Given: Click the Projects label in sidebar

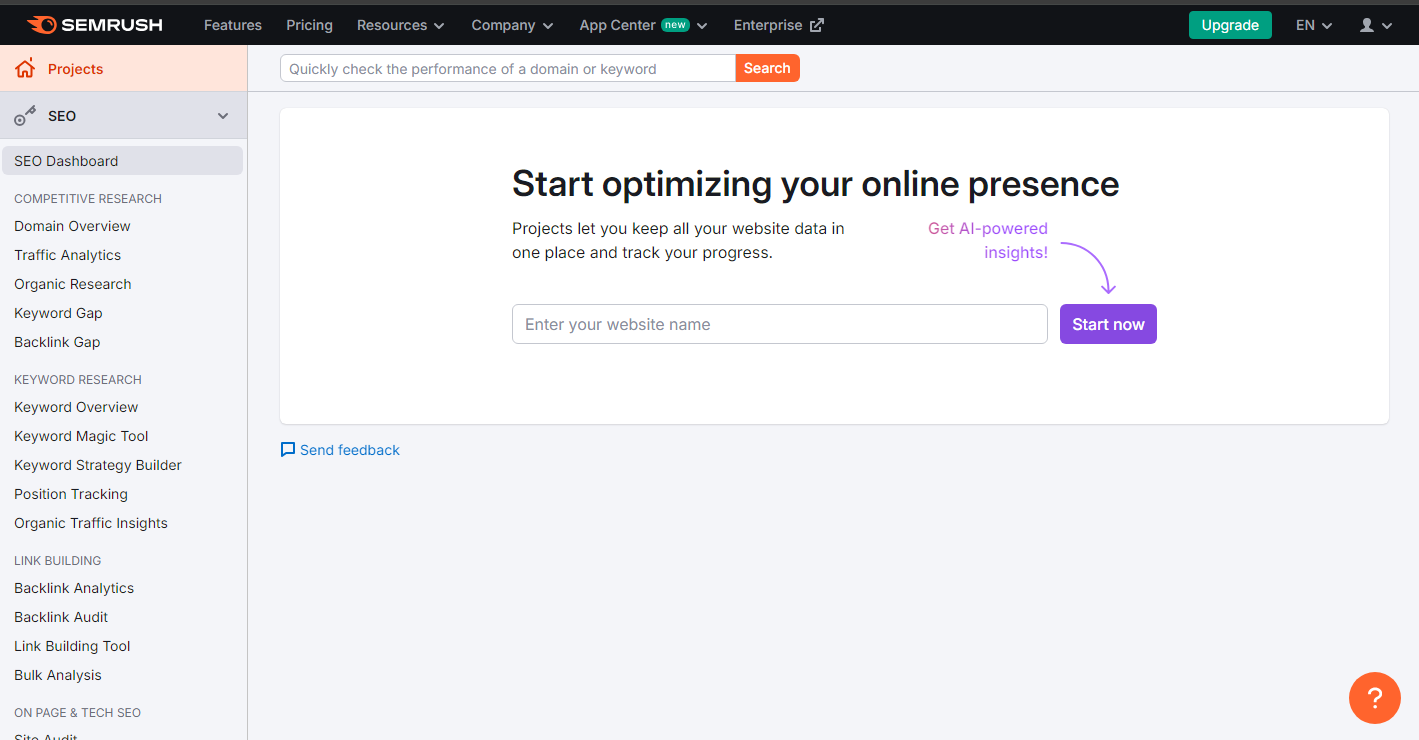Looking at the screenshot, I should click(x=75, y=69).
